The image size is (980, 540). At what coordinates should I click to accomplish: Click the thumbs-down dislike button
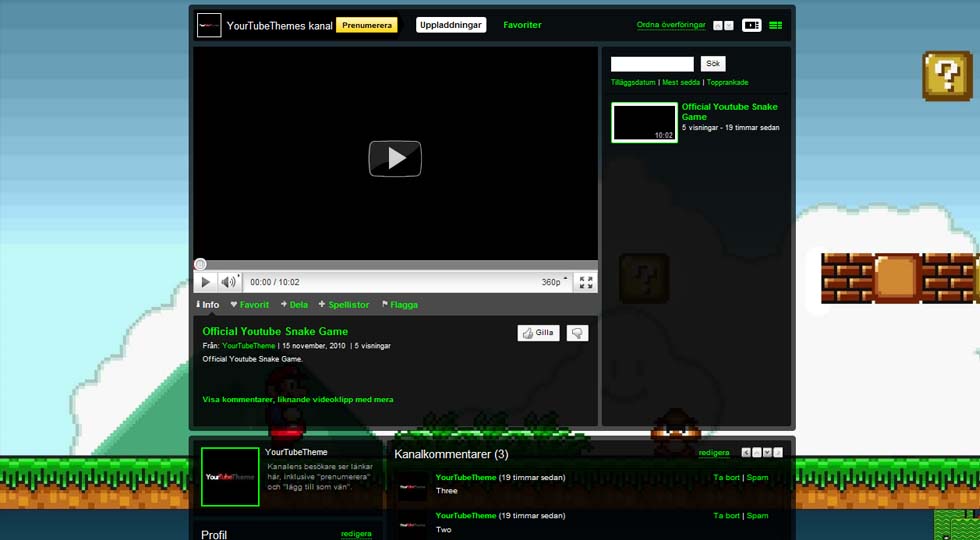(578, 333)
